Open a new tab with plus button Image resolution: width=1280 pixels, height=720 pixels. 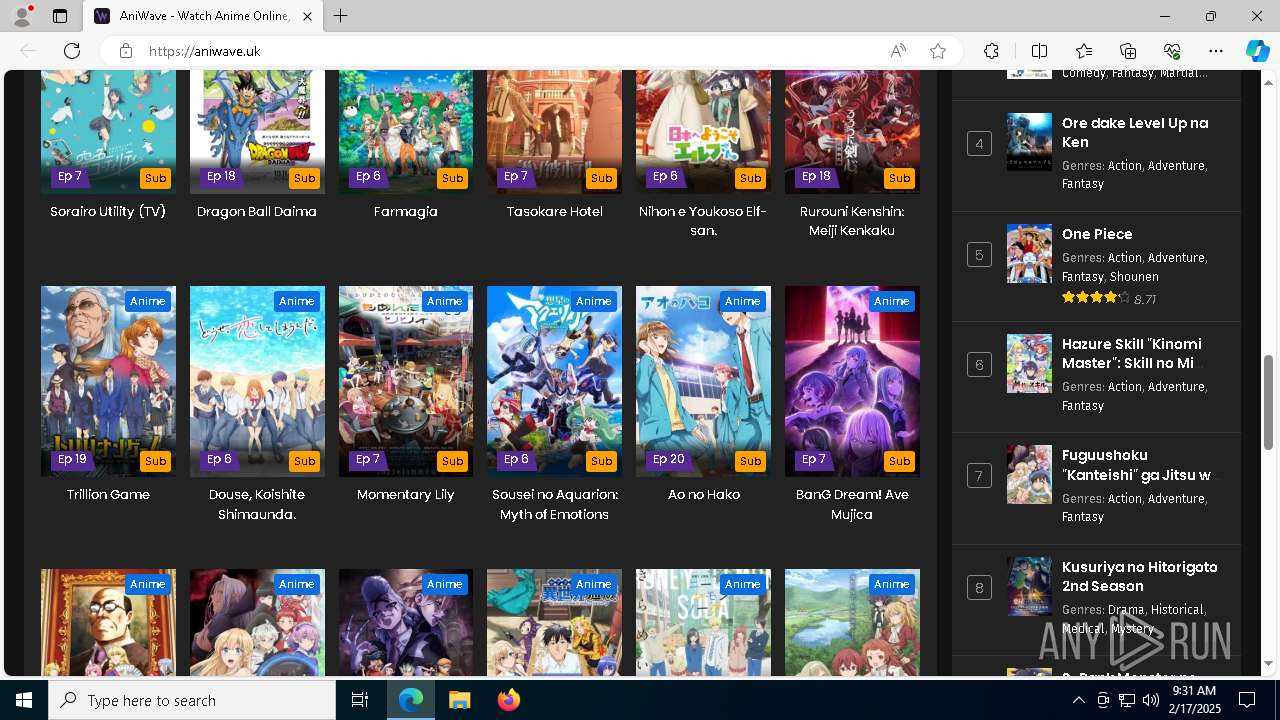click(341, 16)
